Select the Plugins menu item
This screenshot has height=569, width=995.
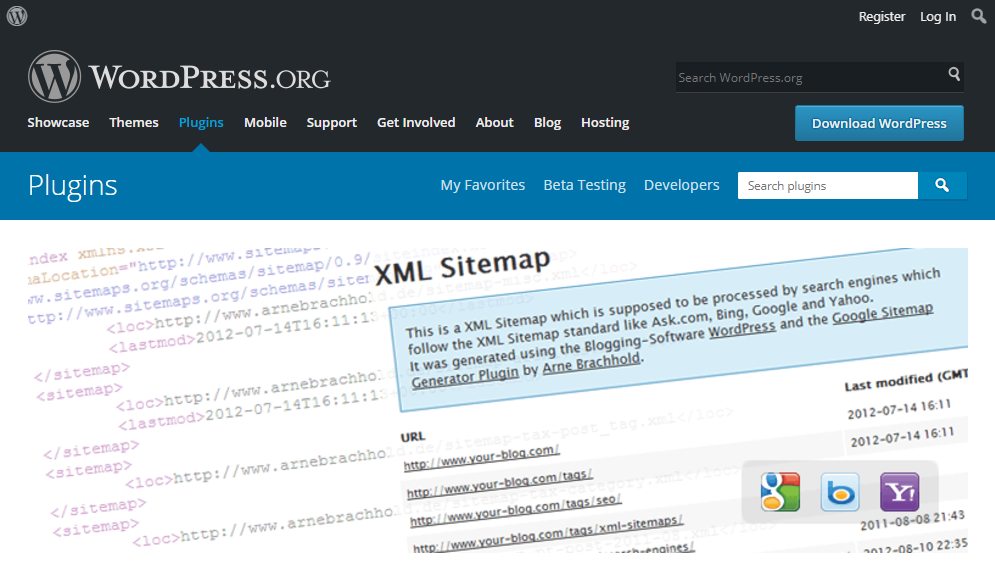(x=201, y=122)
